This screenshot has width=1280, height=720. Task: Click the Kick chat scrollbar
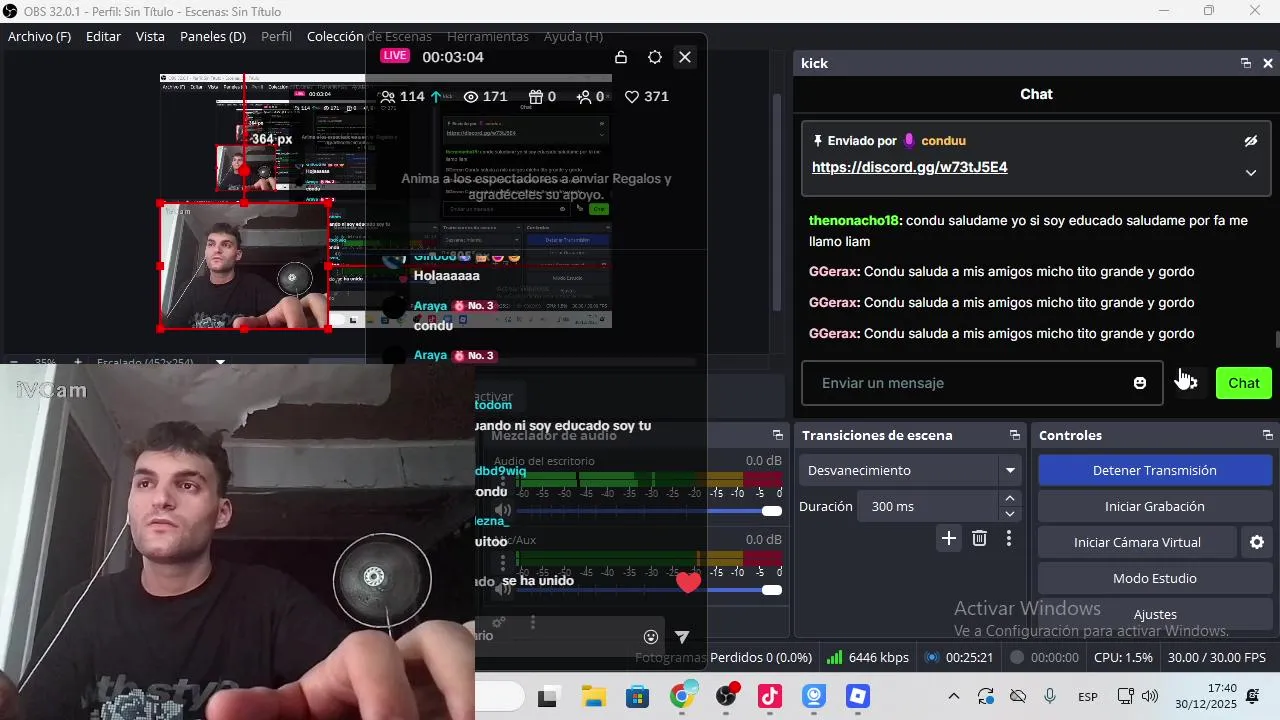click(1277, 340)
